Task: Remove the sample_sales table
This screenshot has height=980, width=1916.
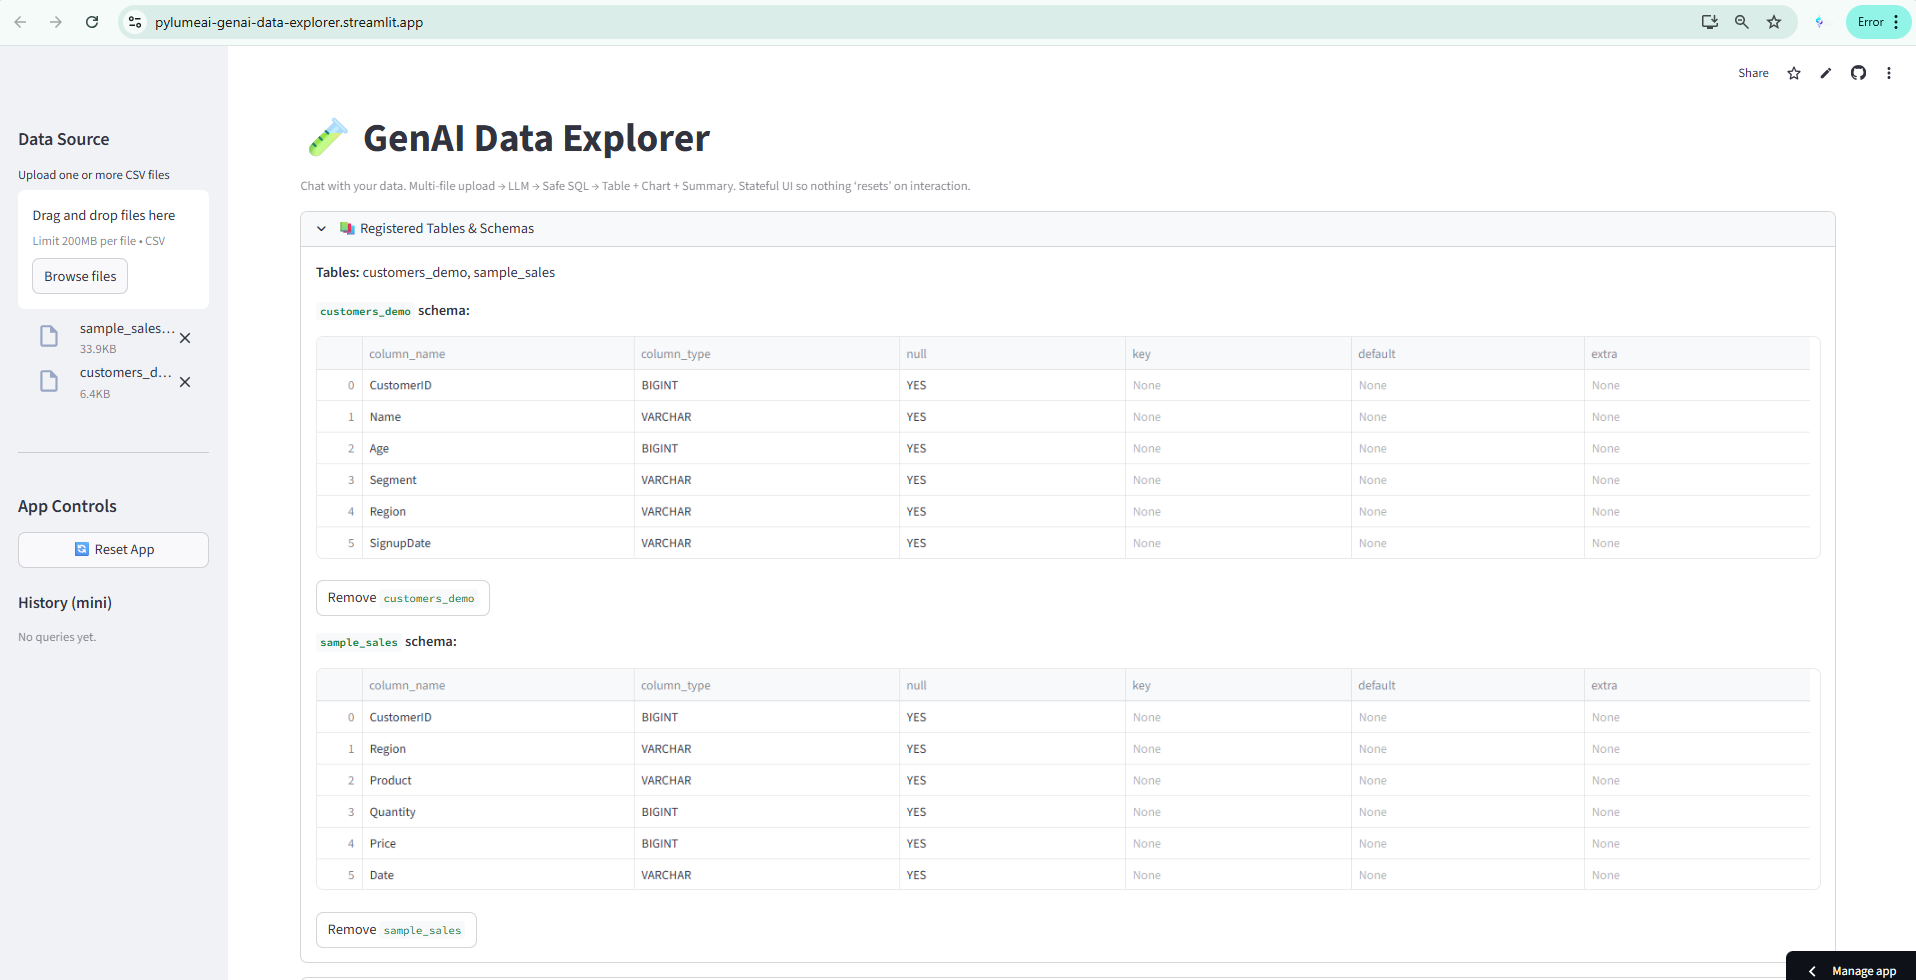Action: (x=396, y=930)
